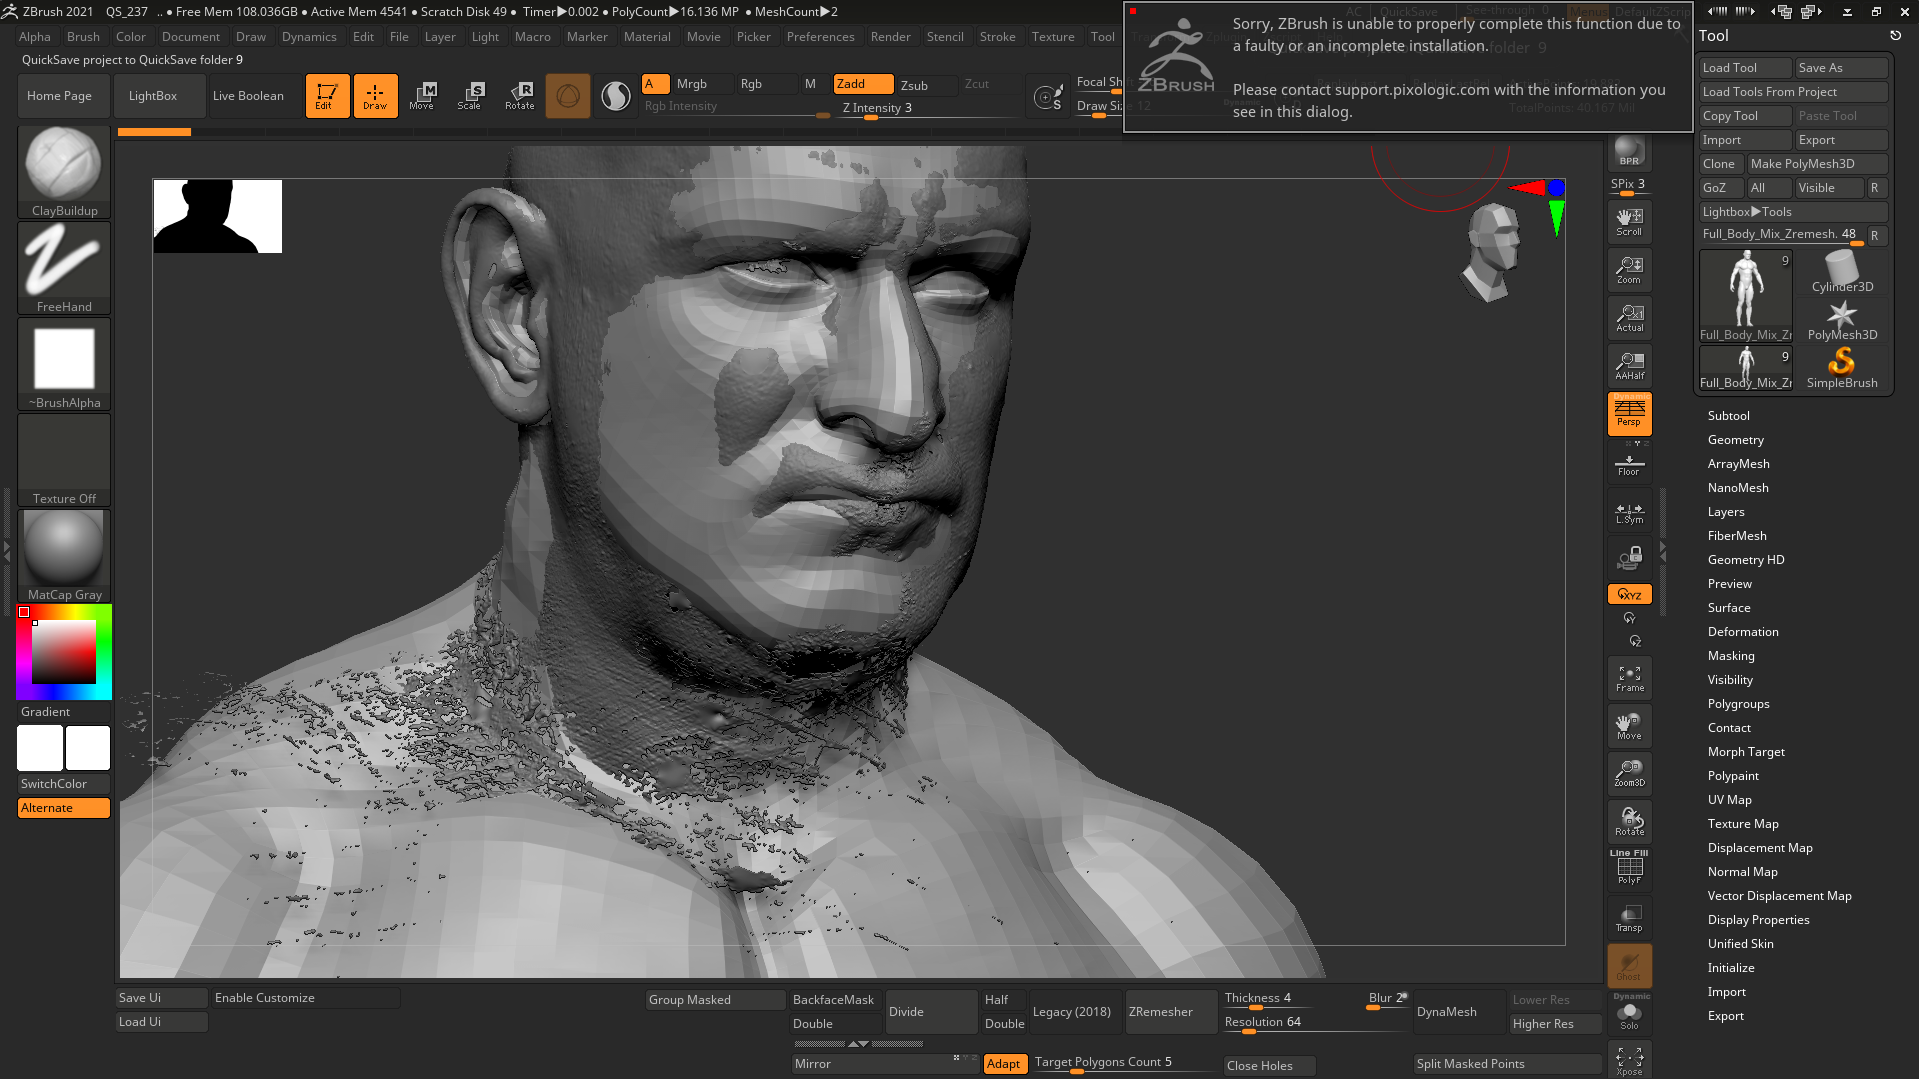Screen dimensions: 1919x1079
Task: Open the Brush menu
Action: coord(83,37)
